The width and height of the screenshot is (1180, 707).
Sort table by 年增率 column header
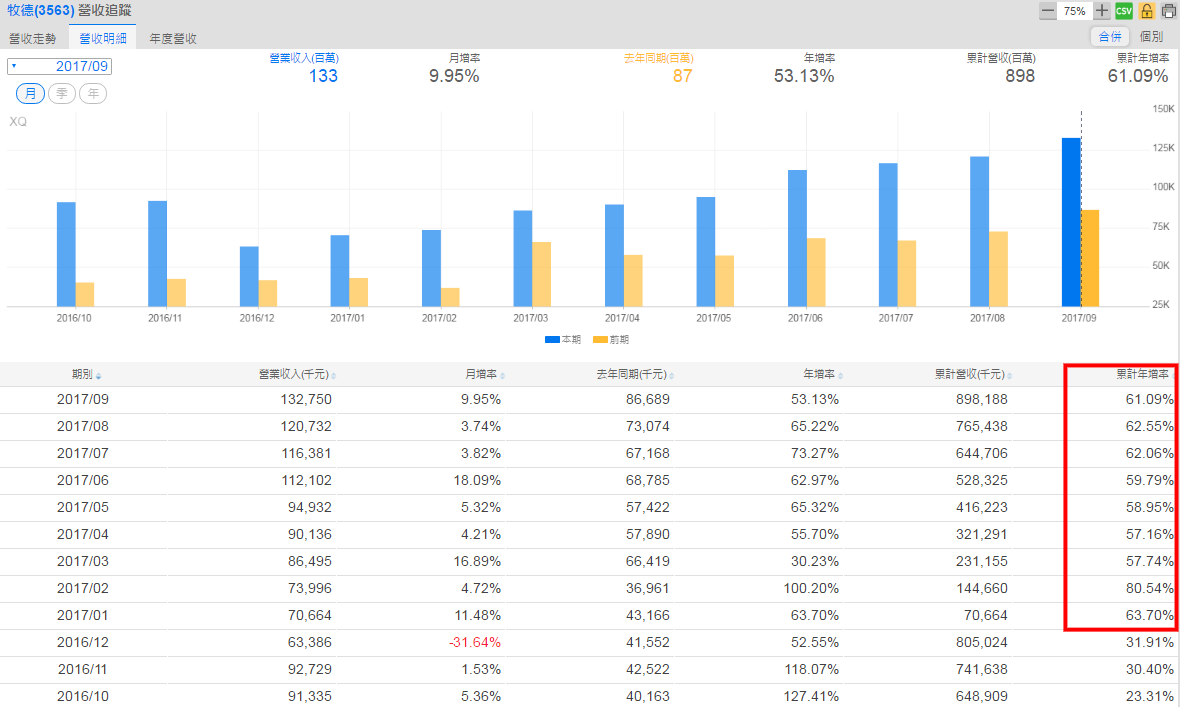pos(823,374)
